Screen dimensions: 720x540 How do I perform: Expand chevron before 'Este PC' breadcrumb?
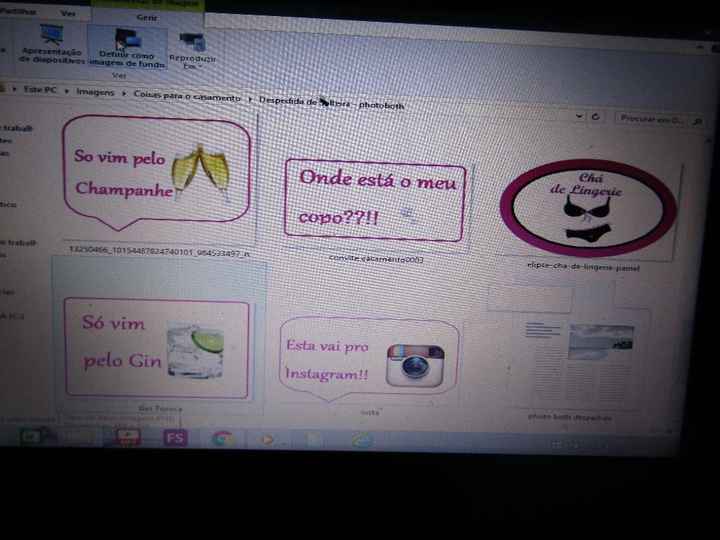(14, 89)
